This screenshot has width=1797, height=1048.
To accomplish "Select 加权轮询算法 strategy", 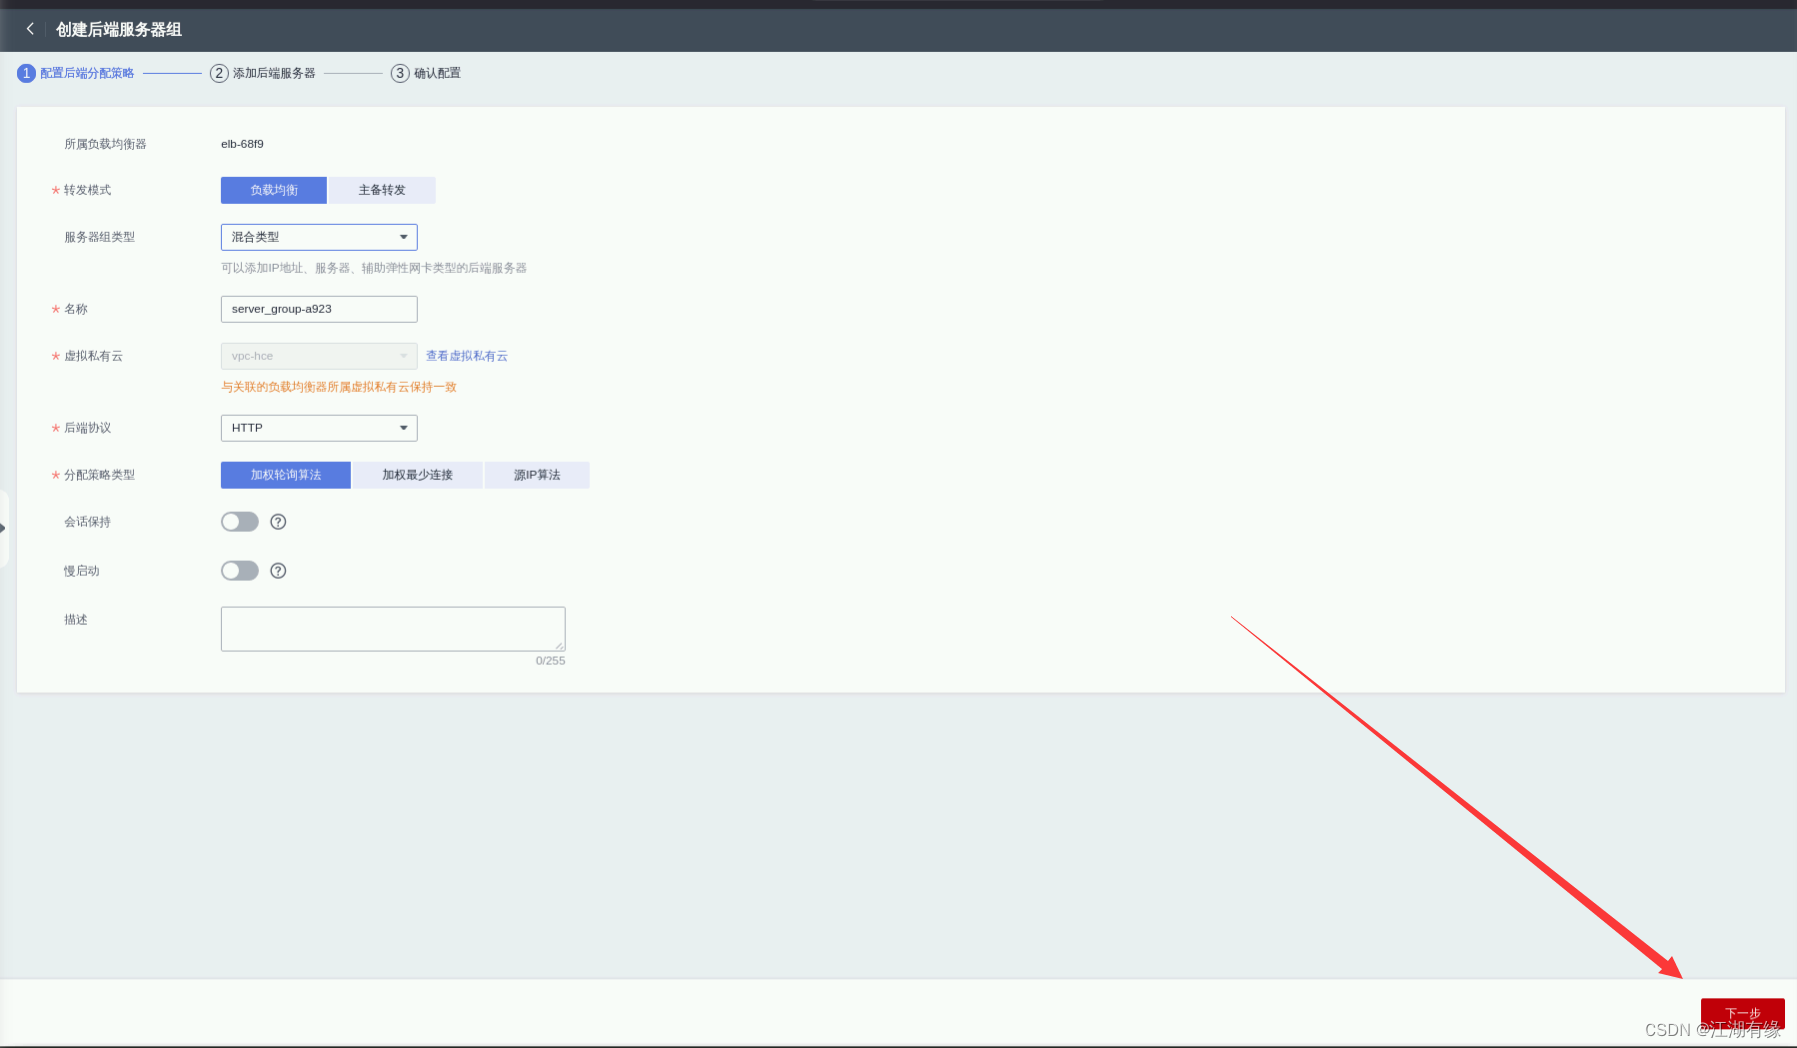I will pos(286,475).
